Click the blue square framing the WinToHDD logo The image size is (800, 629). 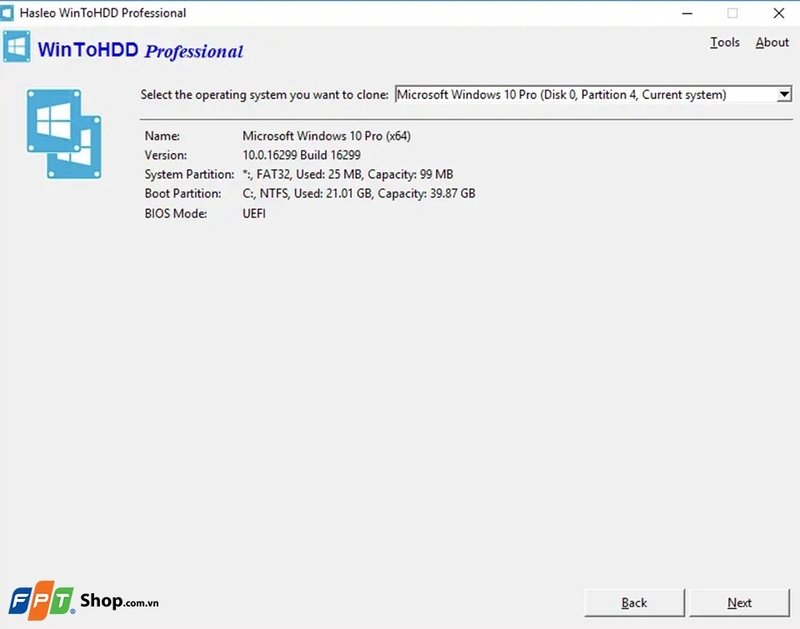click(x=16, y=47)
